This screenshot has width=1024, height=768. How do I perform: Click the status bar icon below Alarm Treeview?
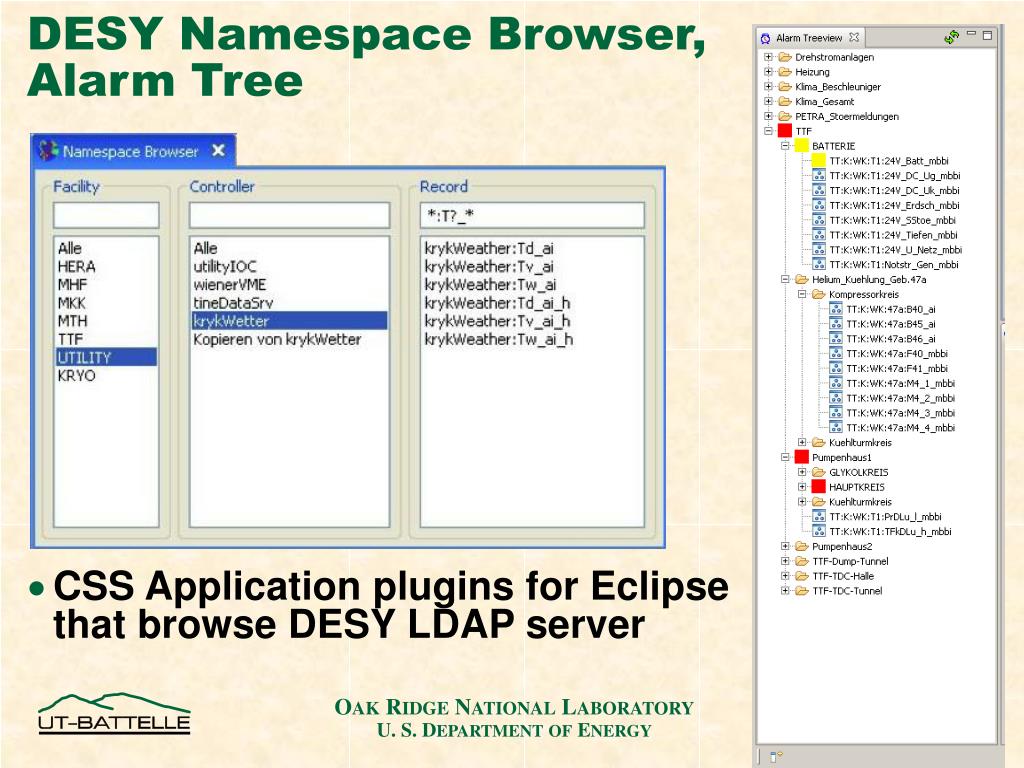776,757
